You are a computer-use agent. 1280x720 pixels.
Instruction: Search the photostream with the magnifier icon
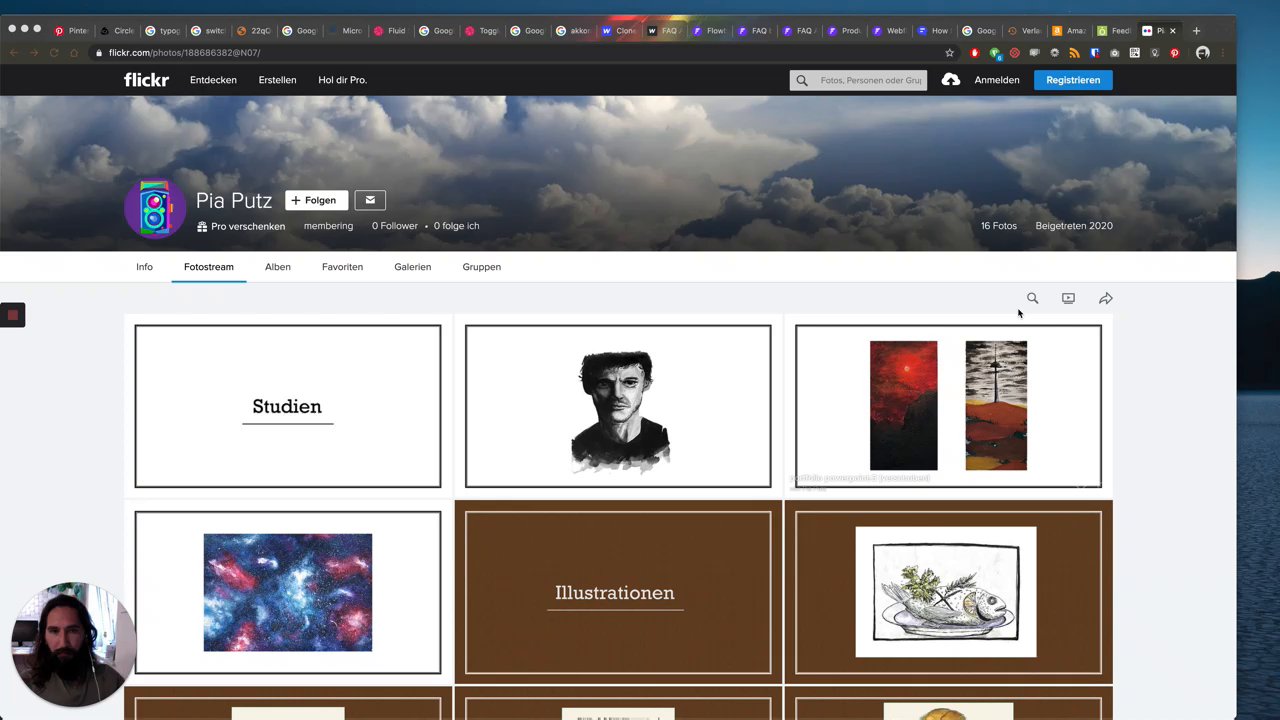coord(1033,298)
